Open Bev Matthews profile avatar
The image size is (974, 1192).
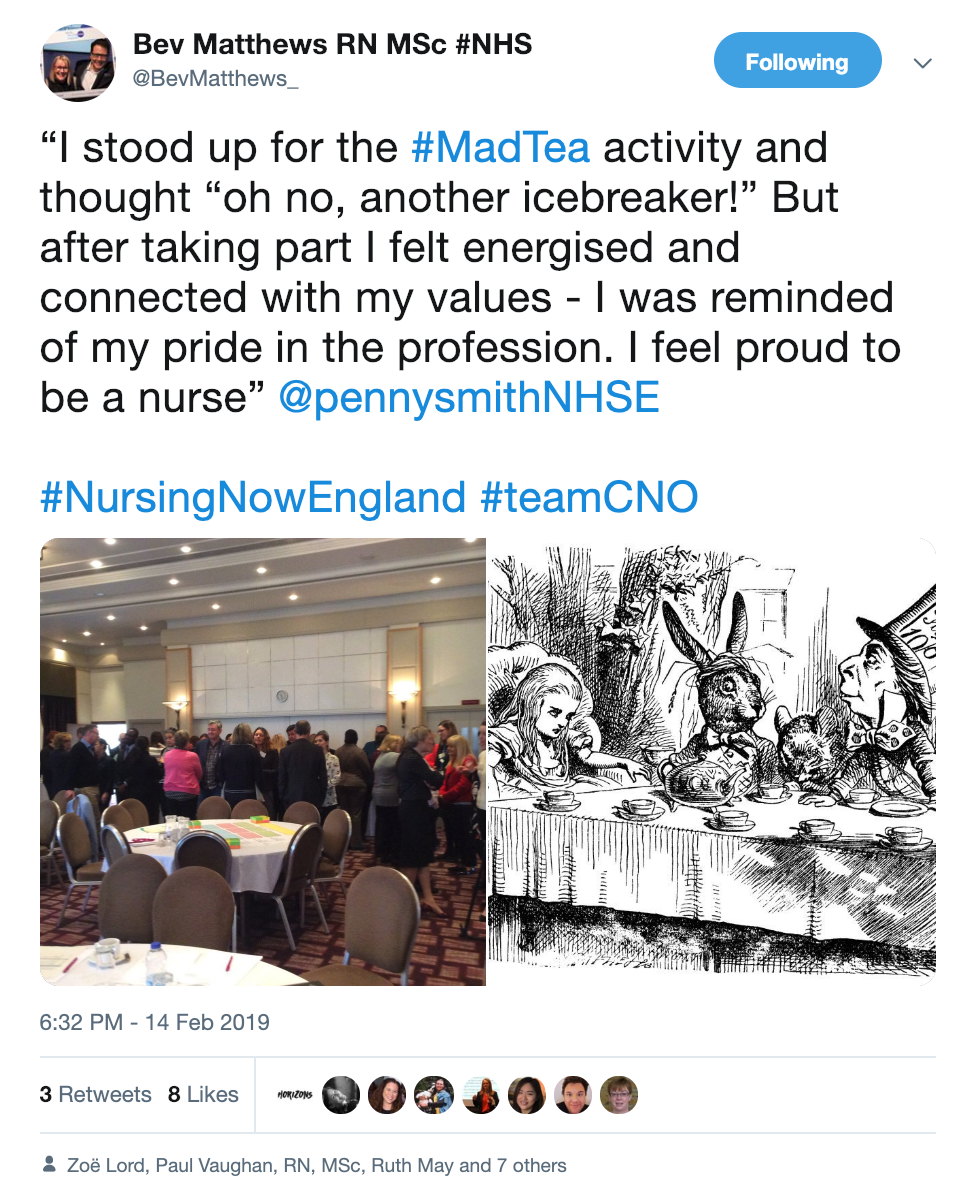point(78,62)
